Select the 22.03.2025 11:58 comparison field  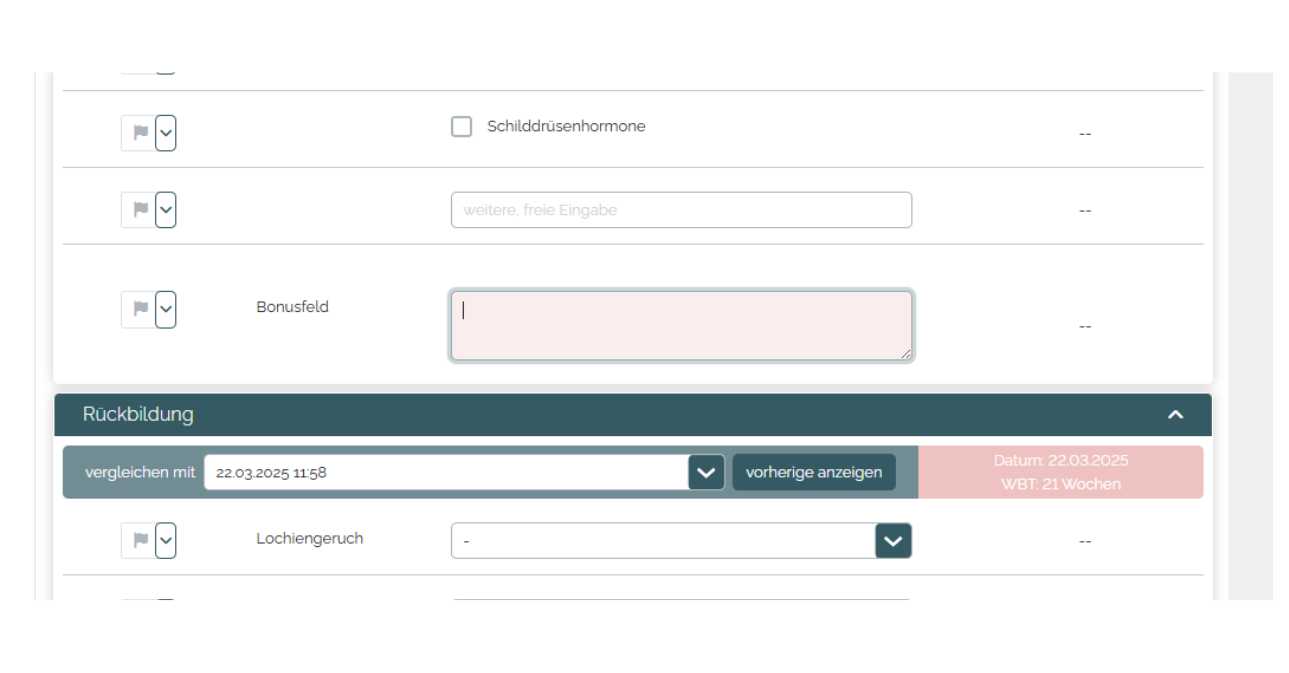445,472
